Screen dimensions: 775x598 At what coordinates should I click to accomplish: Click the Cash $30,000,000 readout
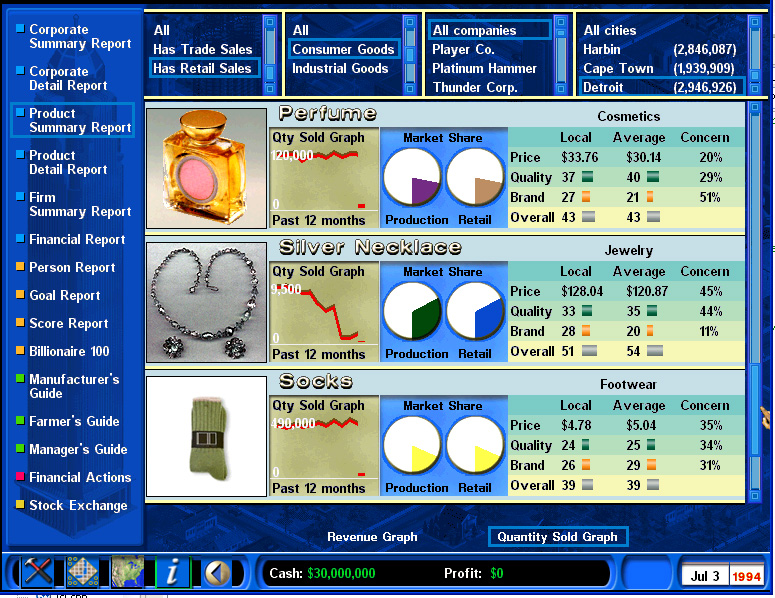tap(322, 573)
